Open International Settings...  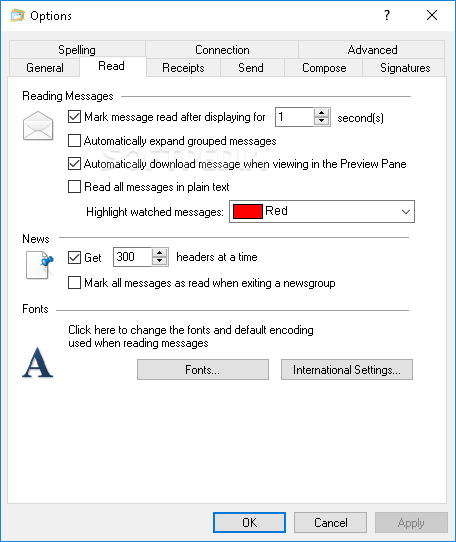coord(347,370)
